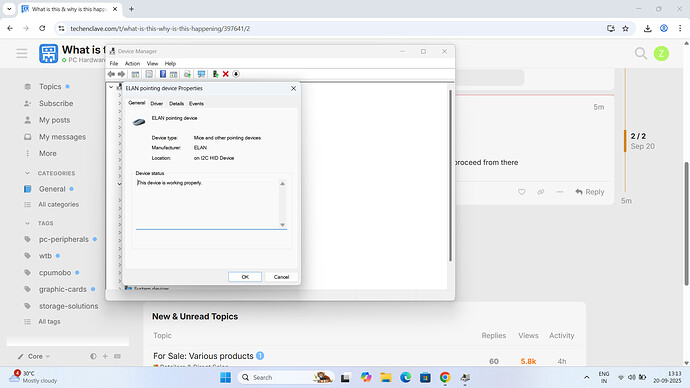Click the Windows taskbar Search box

[x=286, y=377]
